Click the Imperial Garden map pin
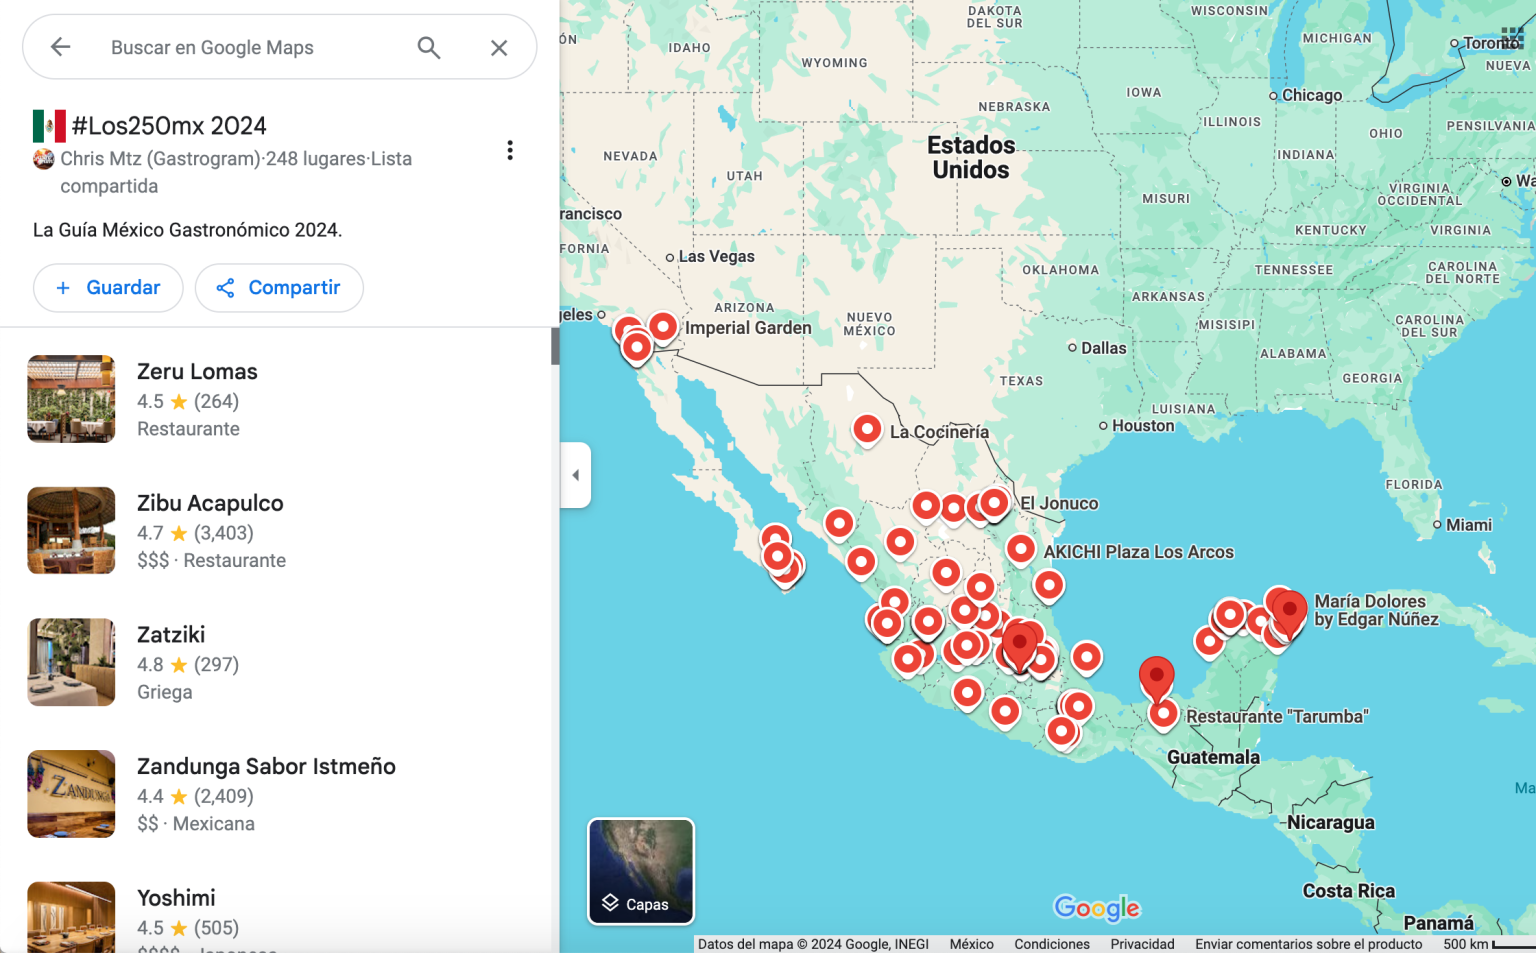 (x=663, y=326)
